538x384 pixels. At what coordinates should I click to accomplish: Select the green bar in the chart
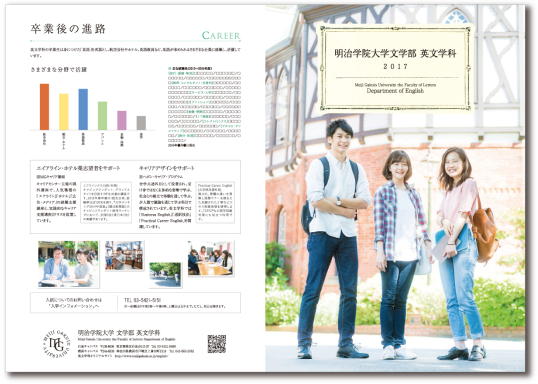(x=102, y=116)
